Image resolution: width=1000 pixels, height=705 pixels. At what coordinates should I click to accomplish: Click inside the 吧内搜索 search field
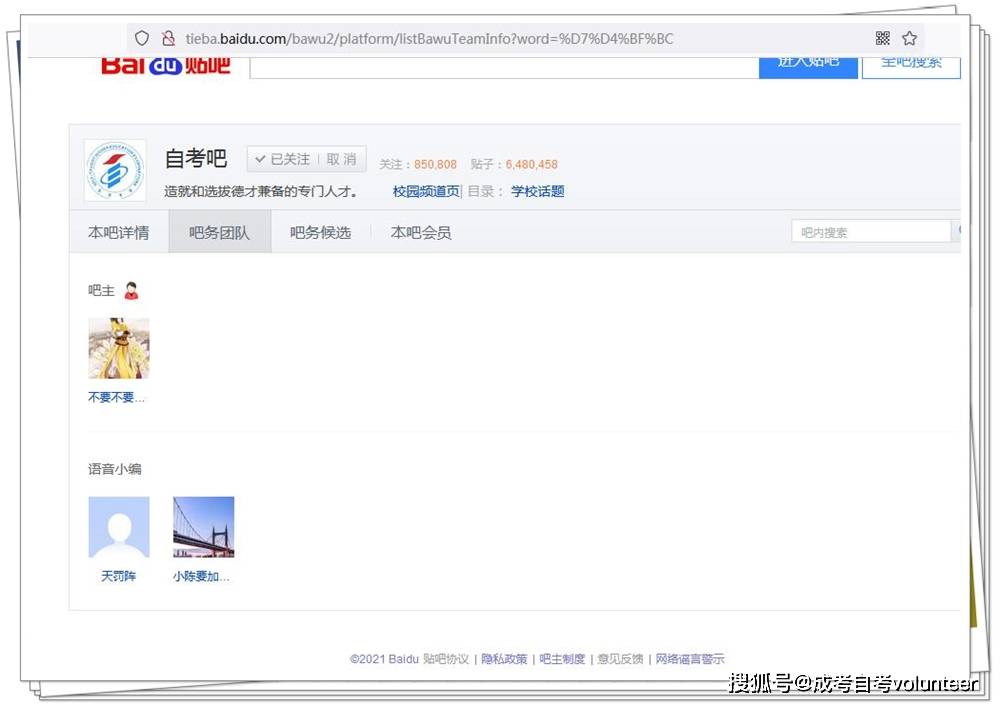870,231
